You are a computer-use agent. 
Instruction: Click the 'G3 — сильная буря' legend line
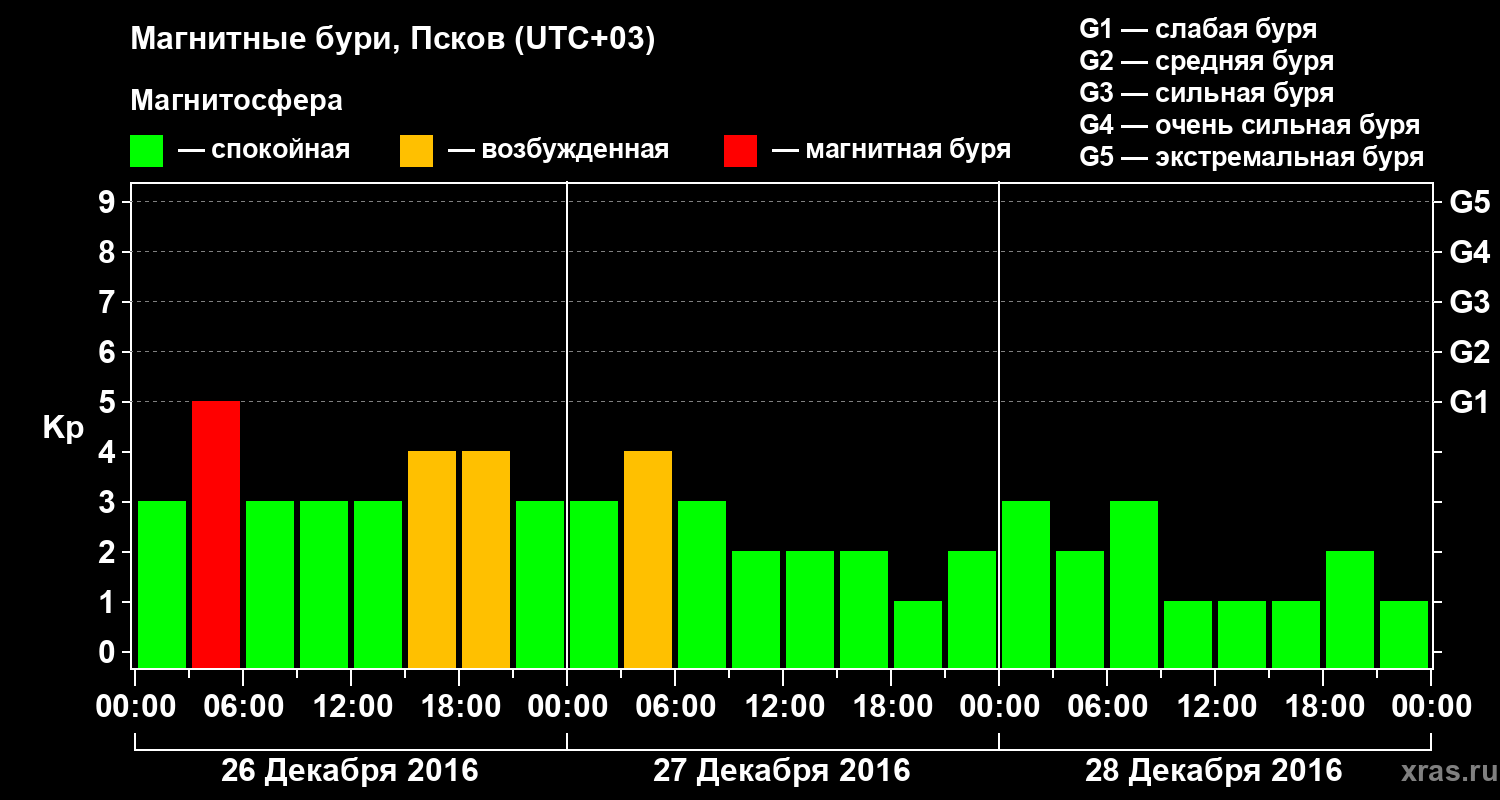(1206, 93)
